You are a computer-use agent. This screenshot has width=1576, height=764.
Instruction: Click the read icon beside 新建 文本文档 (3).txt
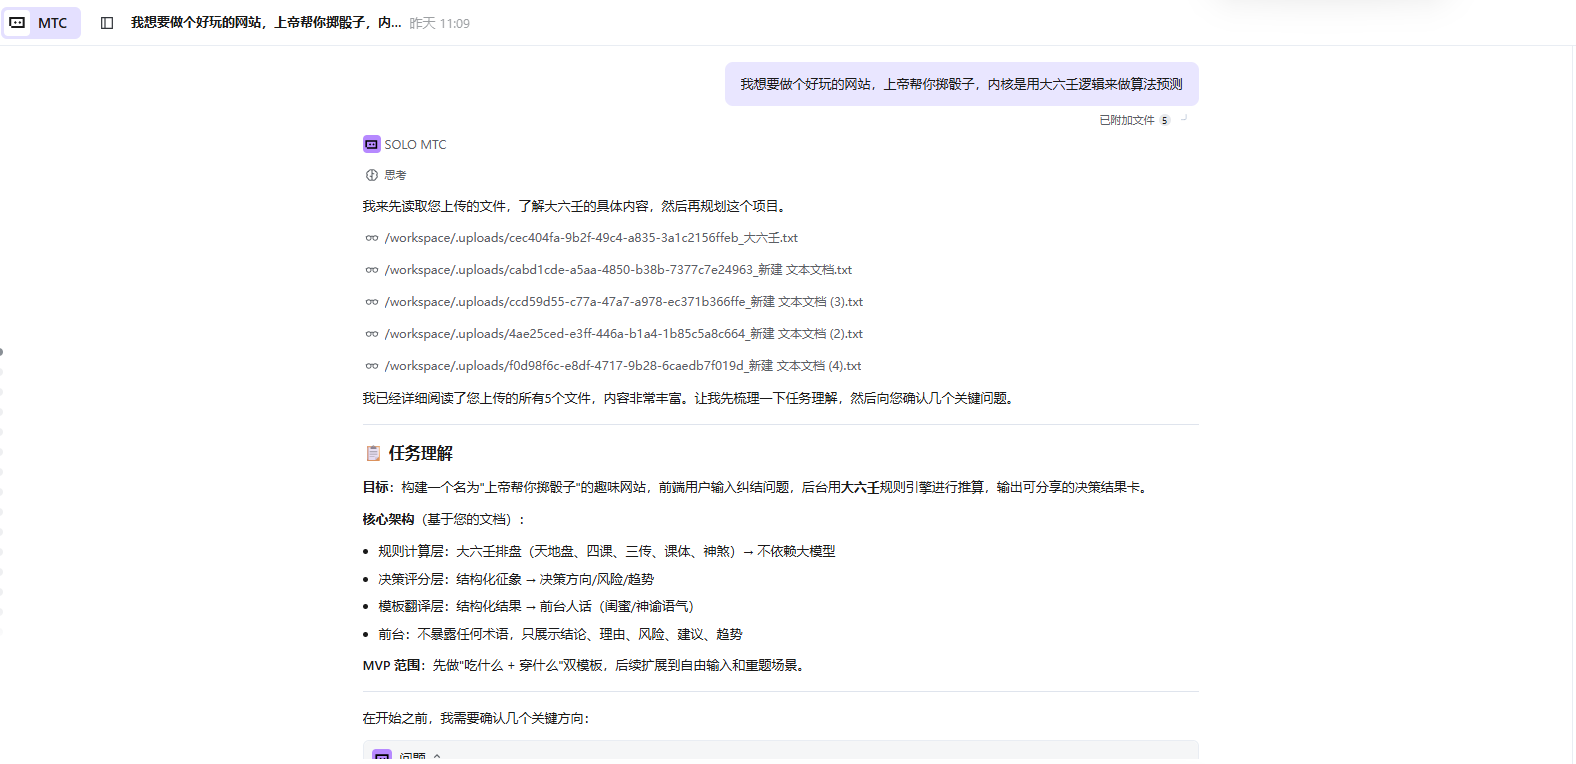click(372, 302)
